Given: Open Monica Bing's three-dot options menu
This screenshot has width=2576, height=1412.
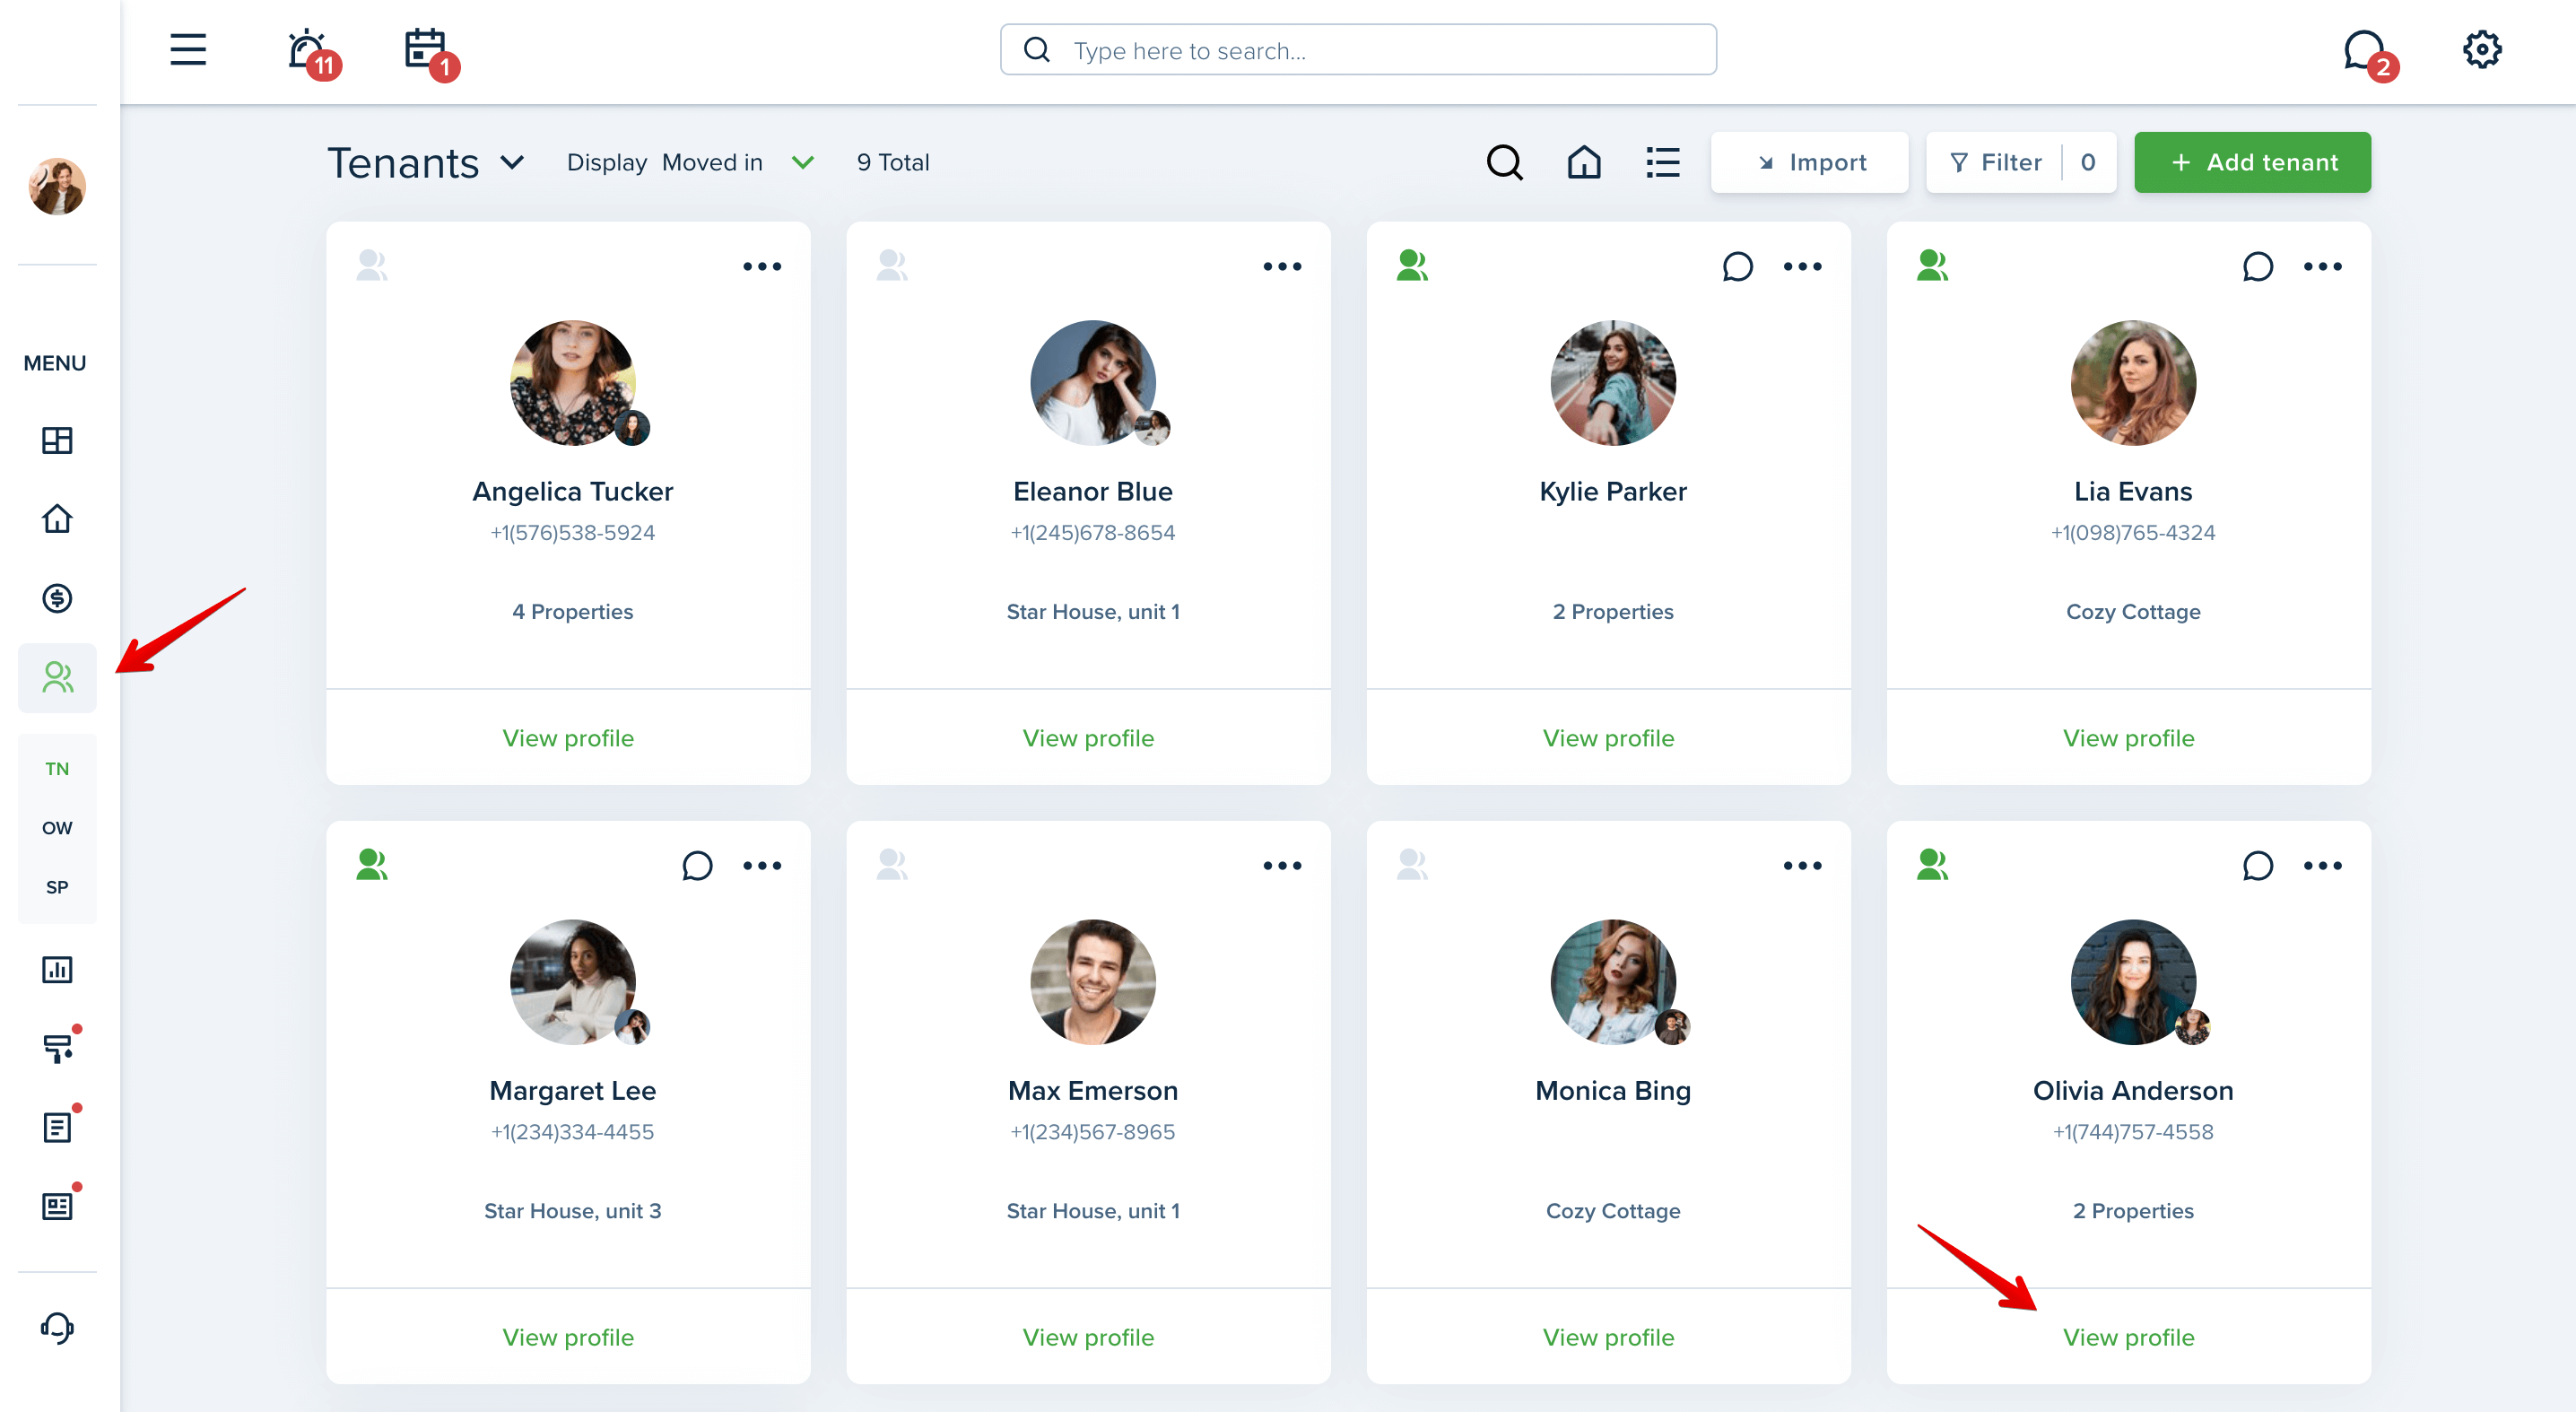Looking at the screenshot, I should pos(1802,865).
